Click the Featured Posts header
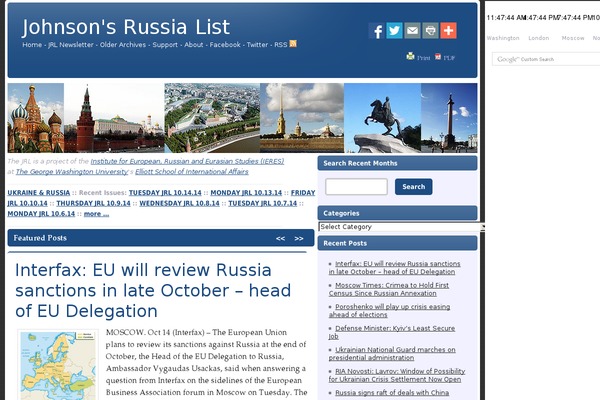This screenshot has height=400, width=600. point(161,238)
